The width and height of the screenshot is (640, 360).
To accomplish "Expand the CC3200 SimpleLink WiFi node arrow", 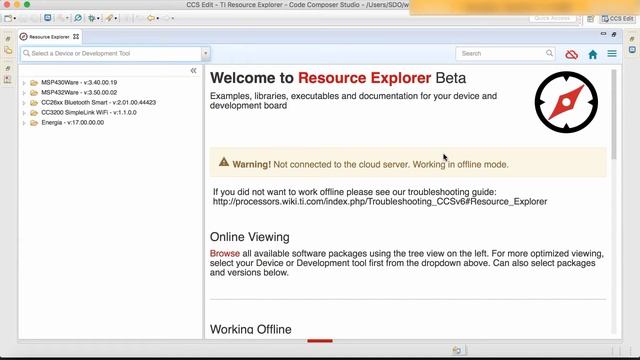I will [x=24, y=113].
